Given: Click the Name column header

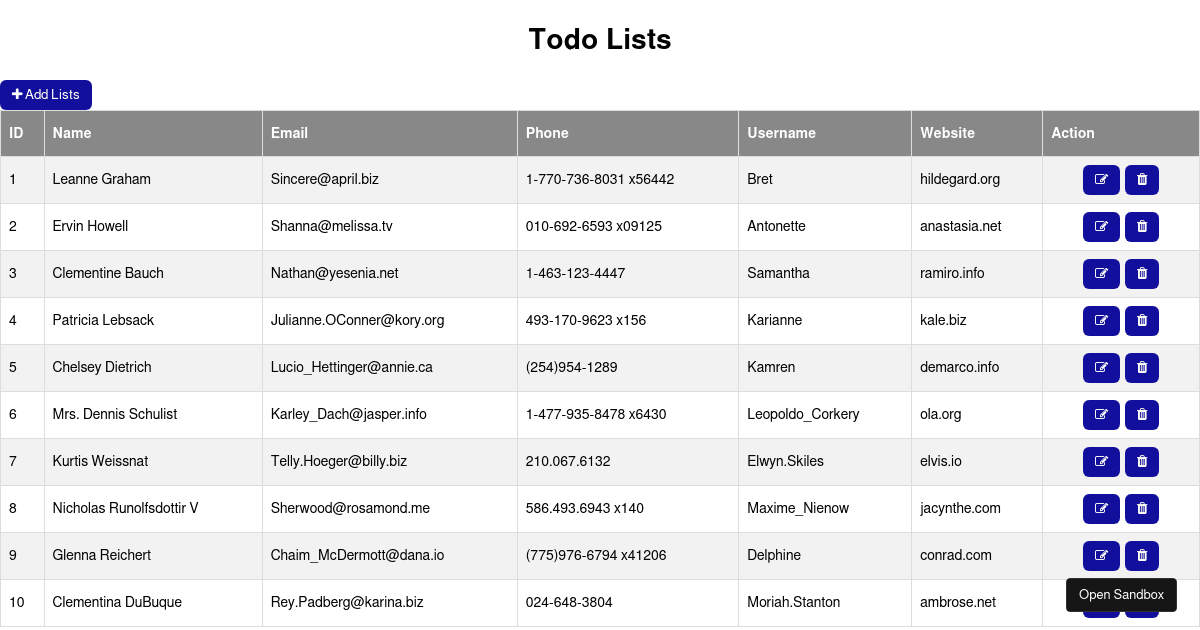Looking at the screenshot, I should (72, 133).
